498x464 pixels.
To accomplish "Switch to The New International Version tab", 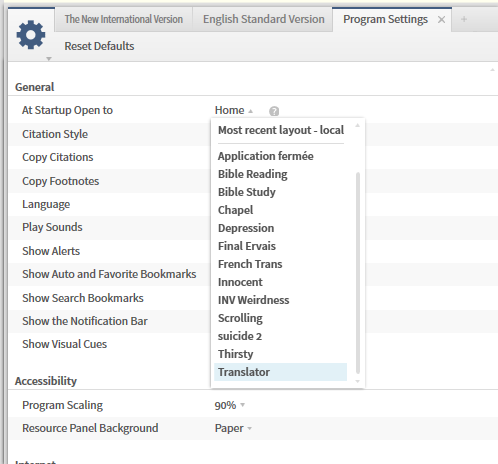I will click(x=124, y=19).
